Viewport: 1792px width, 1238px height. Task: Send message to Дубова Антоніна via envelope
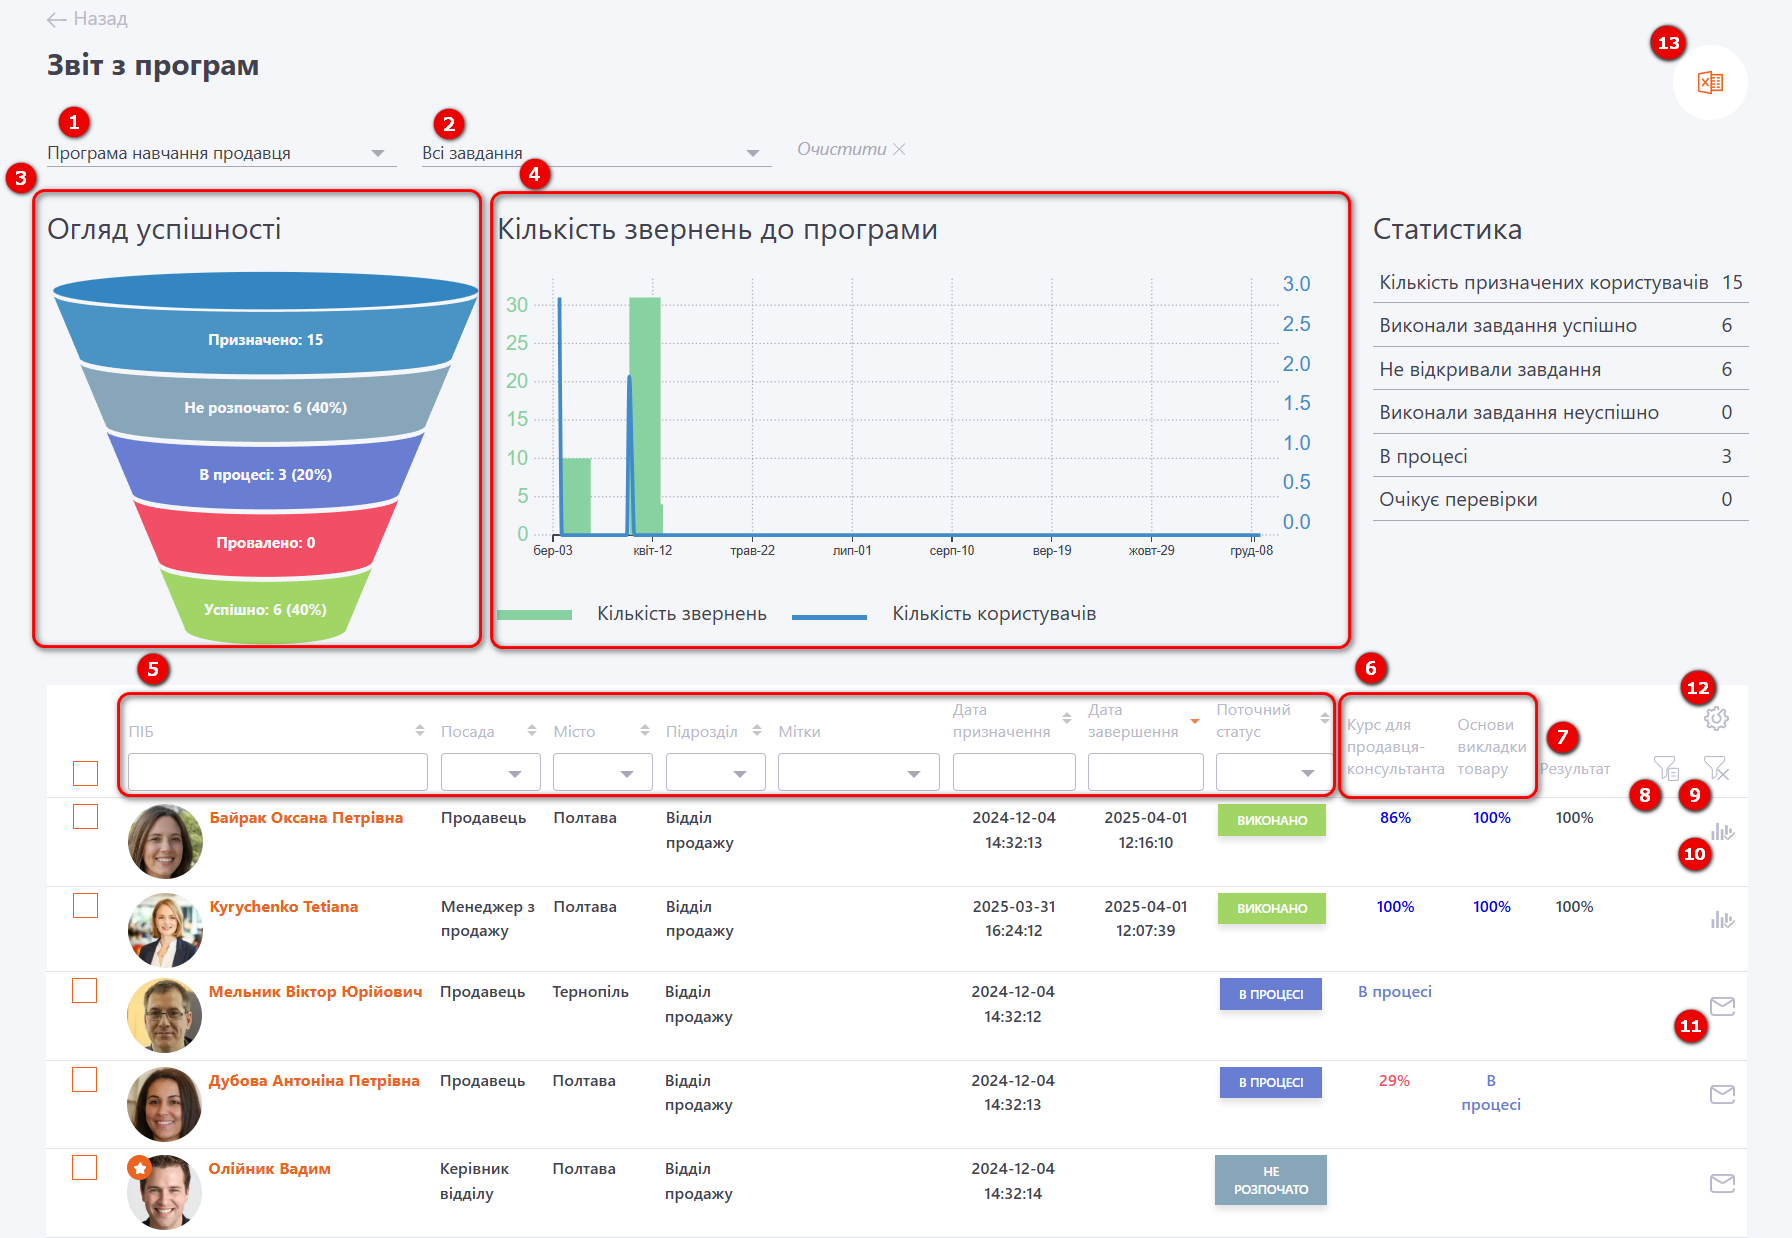(x=1722, y=1094)
